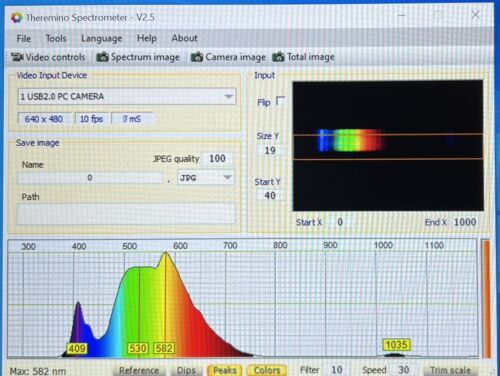Viewport: 500px width, 376px height.
Task: Click the Trim scale button
Action: point(450,370)
